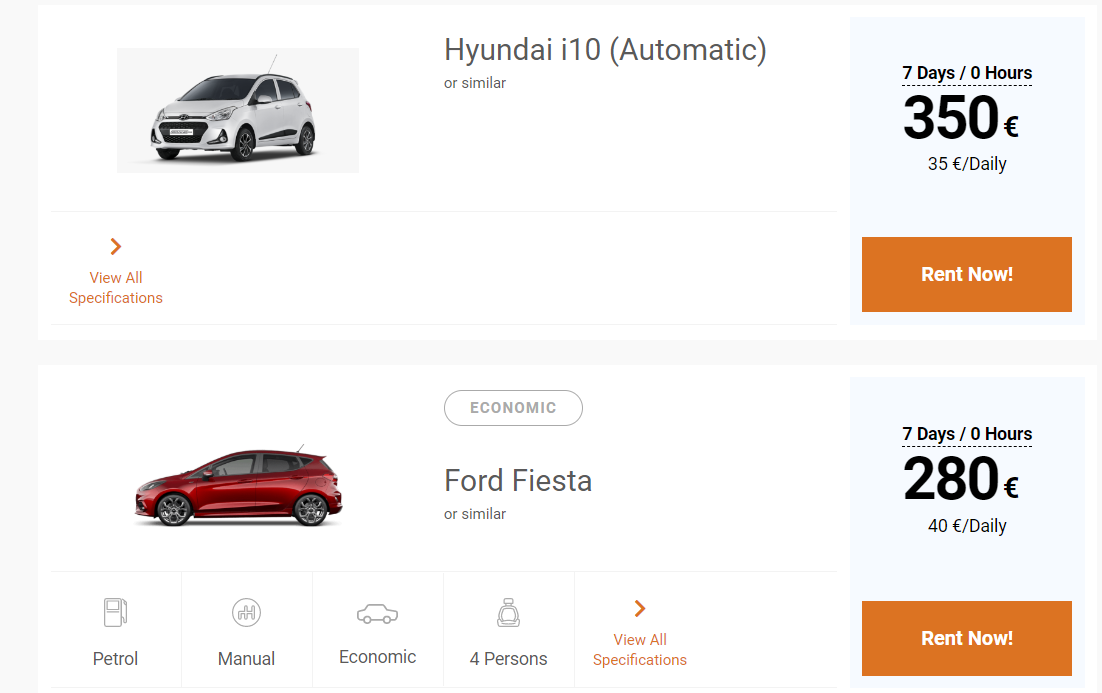Expand Hyundai i10 specifications chevron
Screen dimensions: 1102x693
(116, 247)
